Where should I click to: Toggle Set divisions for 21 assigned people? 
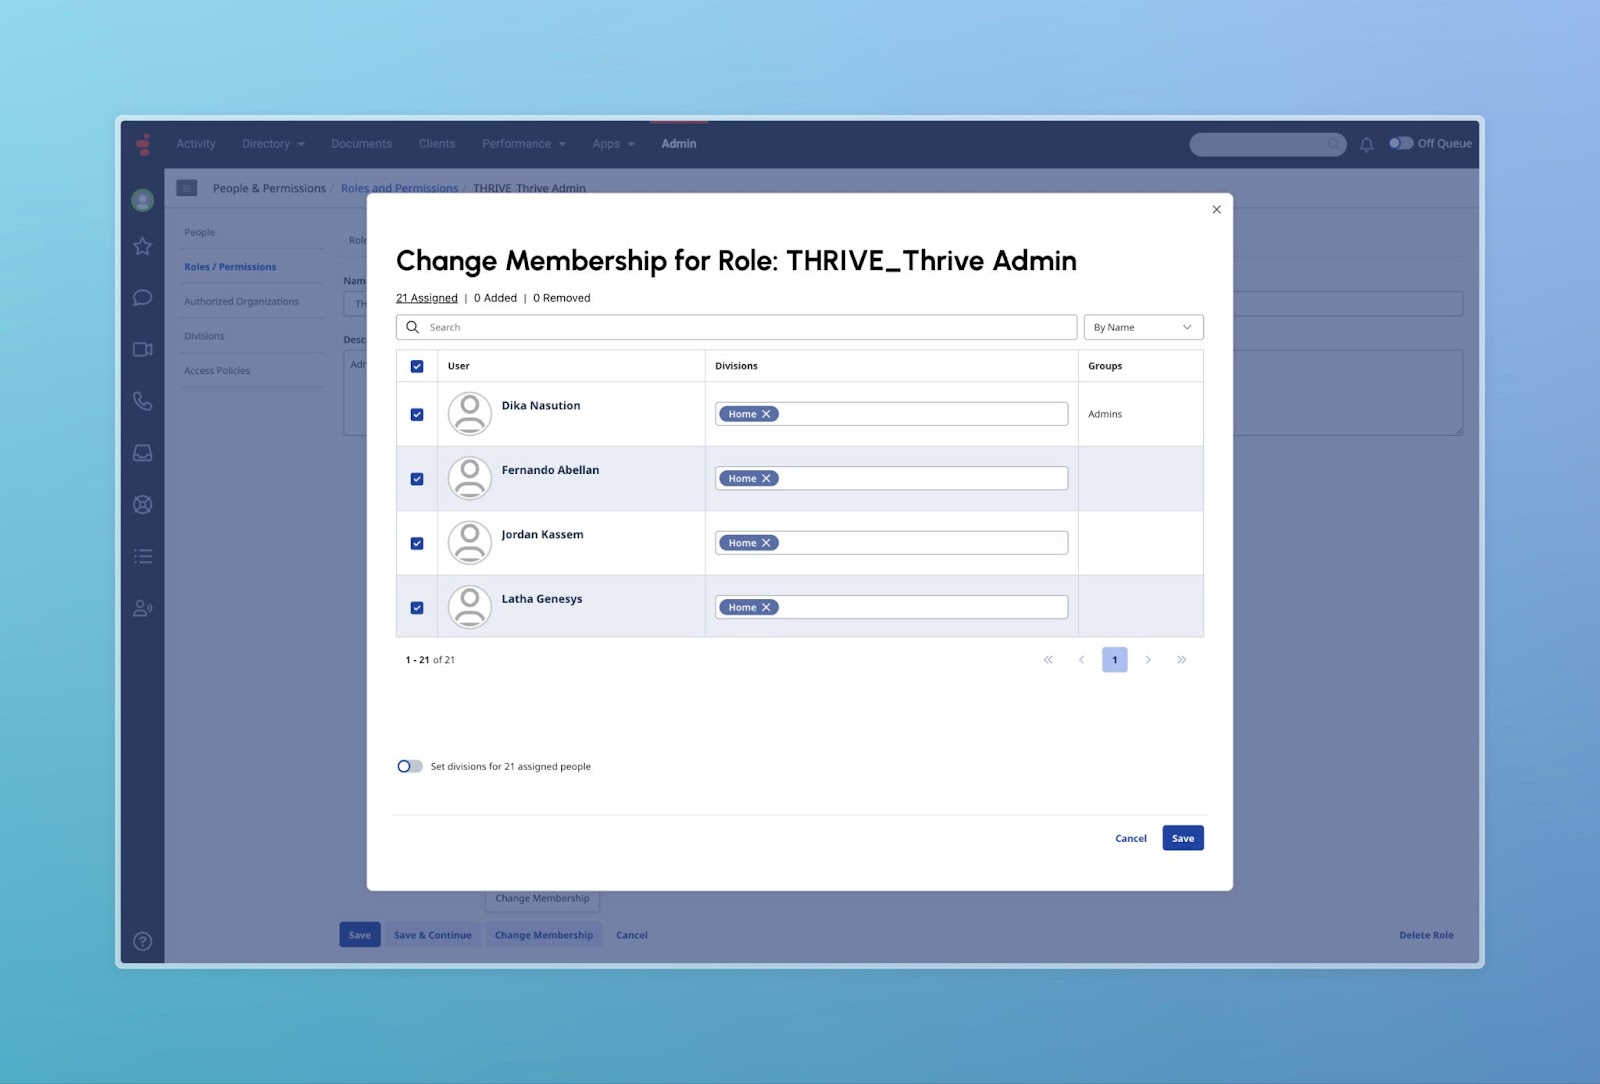pos(409,765)
